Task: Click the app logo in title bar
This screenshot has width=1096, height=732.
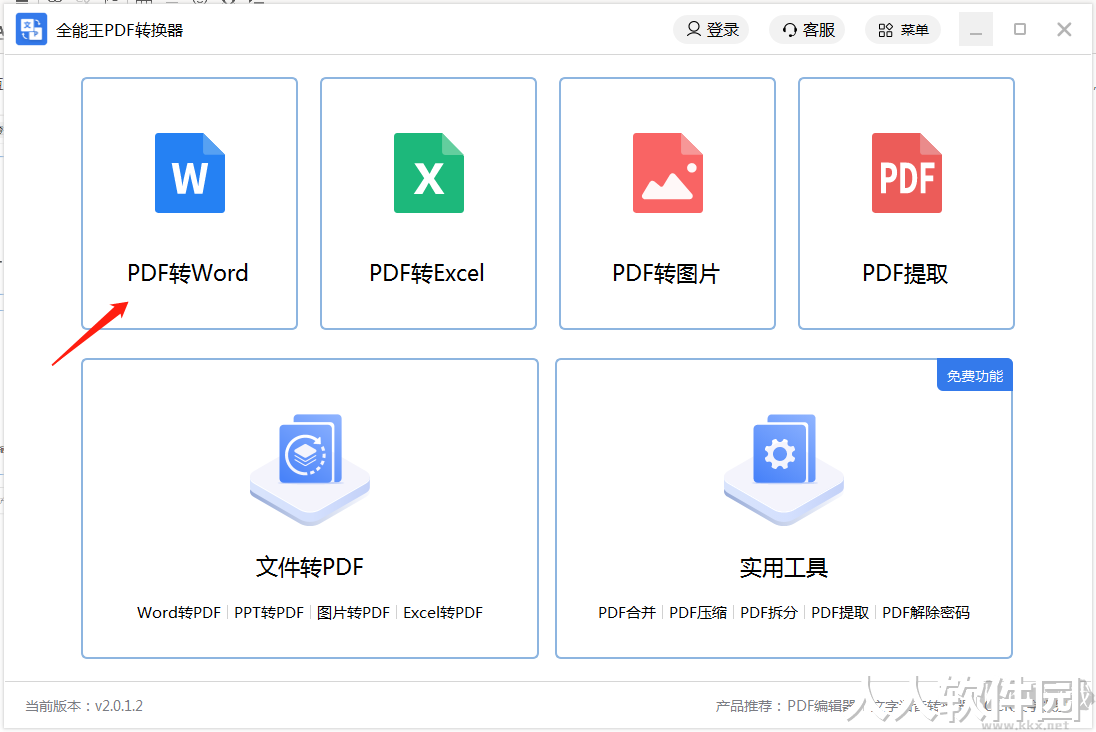Action: tap(31, 29)
